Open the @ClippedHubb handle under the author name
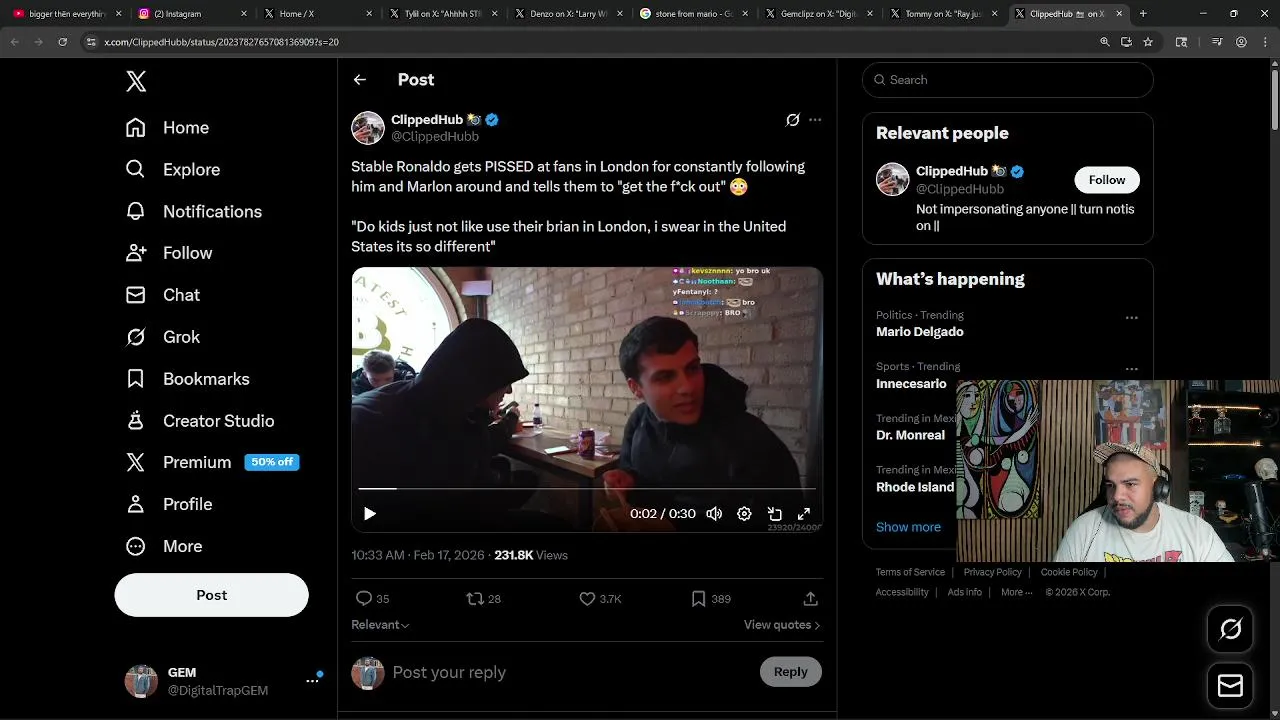This screenshot has width=1280, height=720. click(x=435, y=137)
